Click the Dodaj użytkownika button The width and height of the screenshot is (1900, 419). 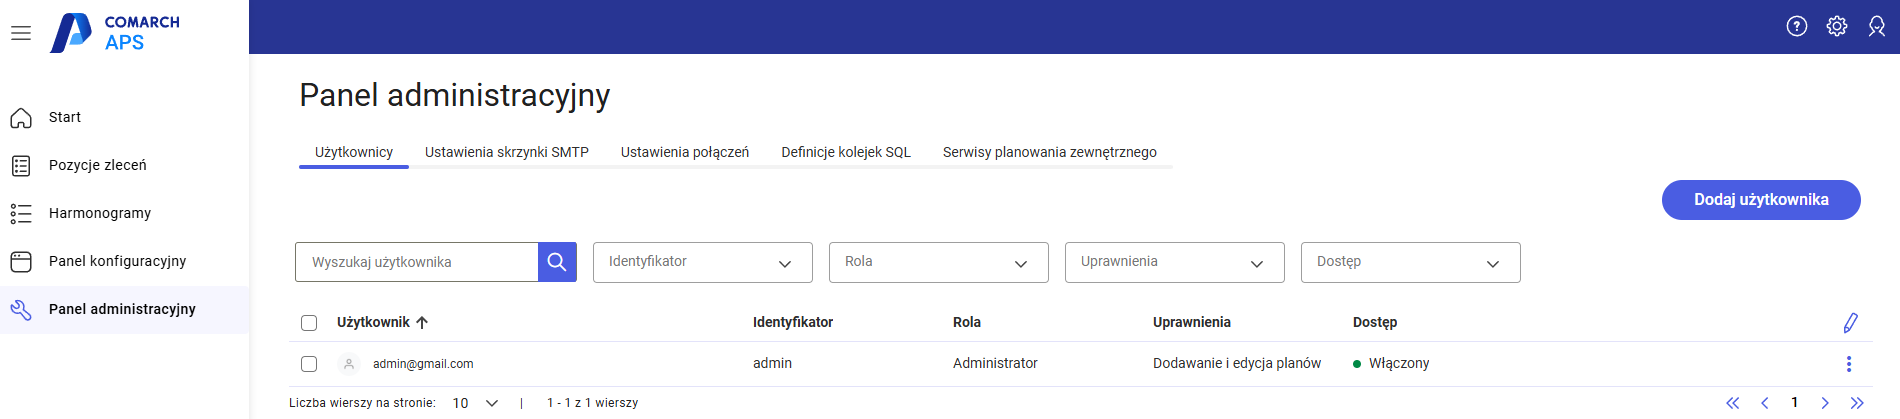[1760, 200]
